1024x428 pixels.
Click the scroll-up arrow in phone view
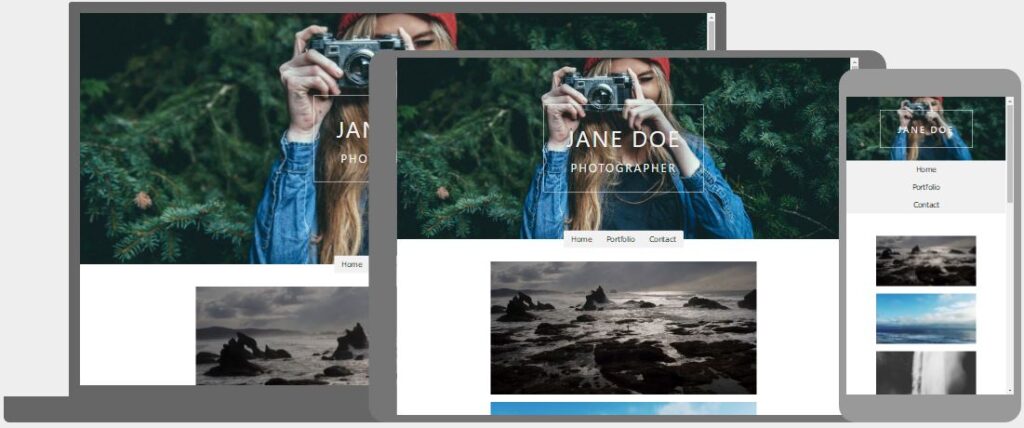(x=1009, y=100)
